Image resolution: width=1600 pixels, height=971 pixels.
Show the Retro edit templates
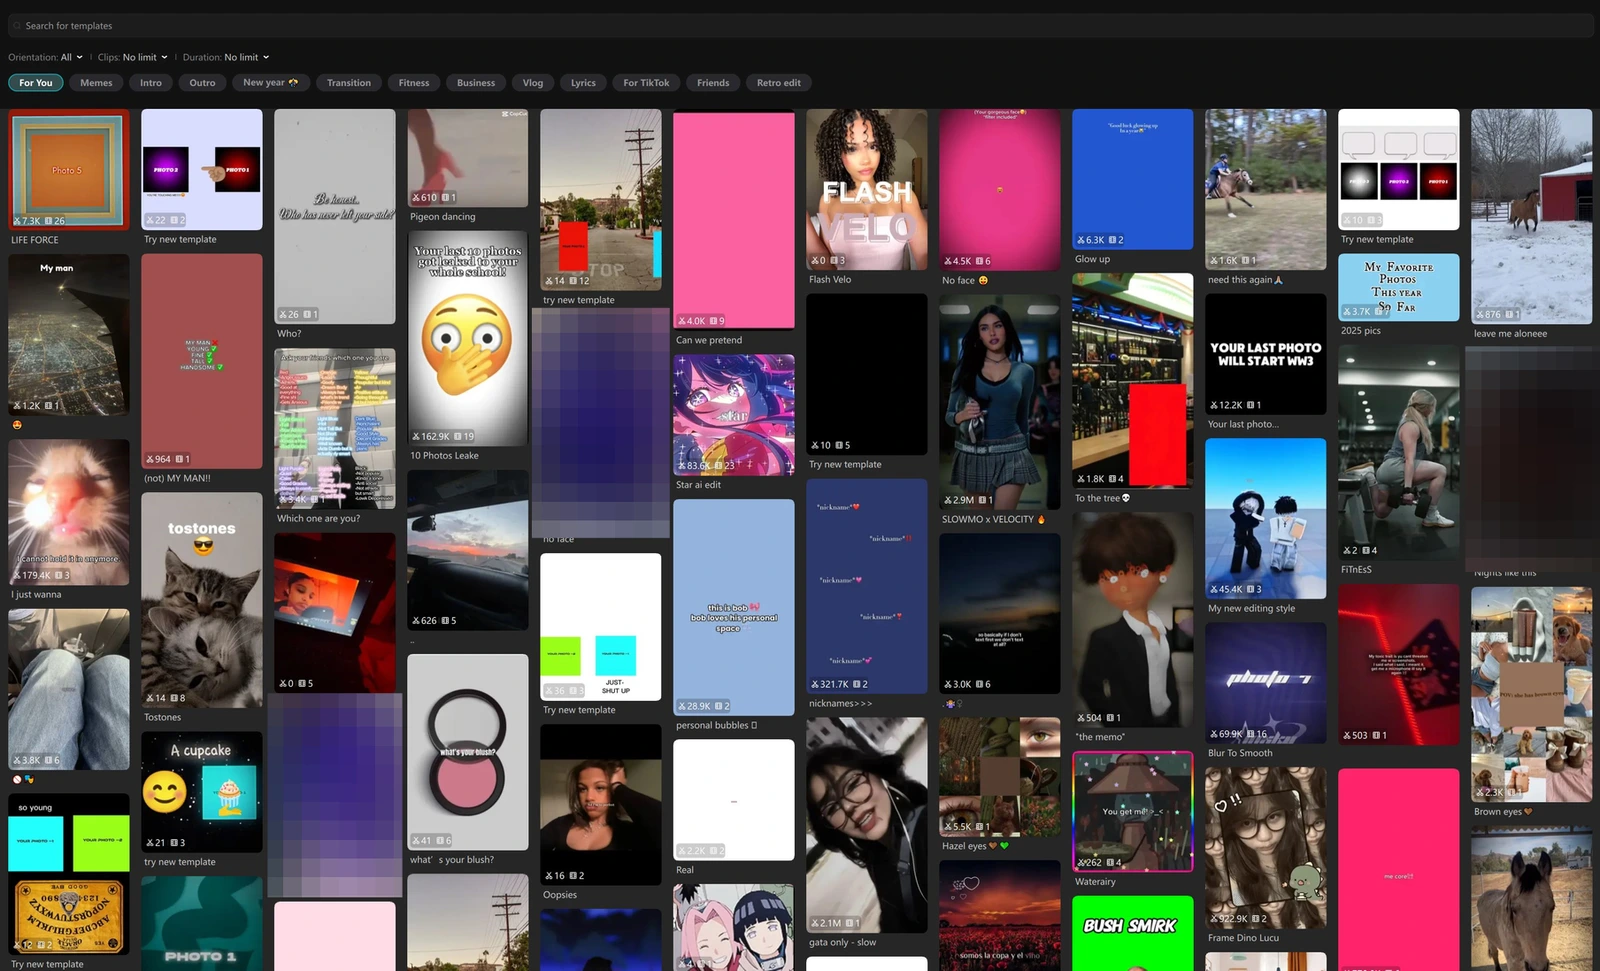(x=778, y=83)
